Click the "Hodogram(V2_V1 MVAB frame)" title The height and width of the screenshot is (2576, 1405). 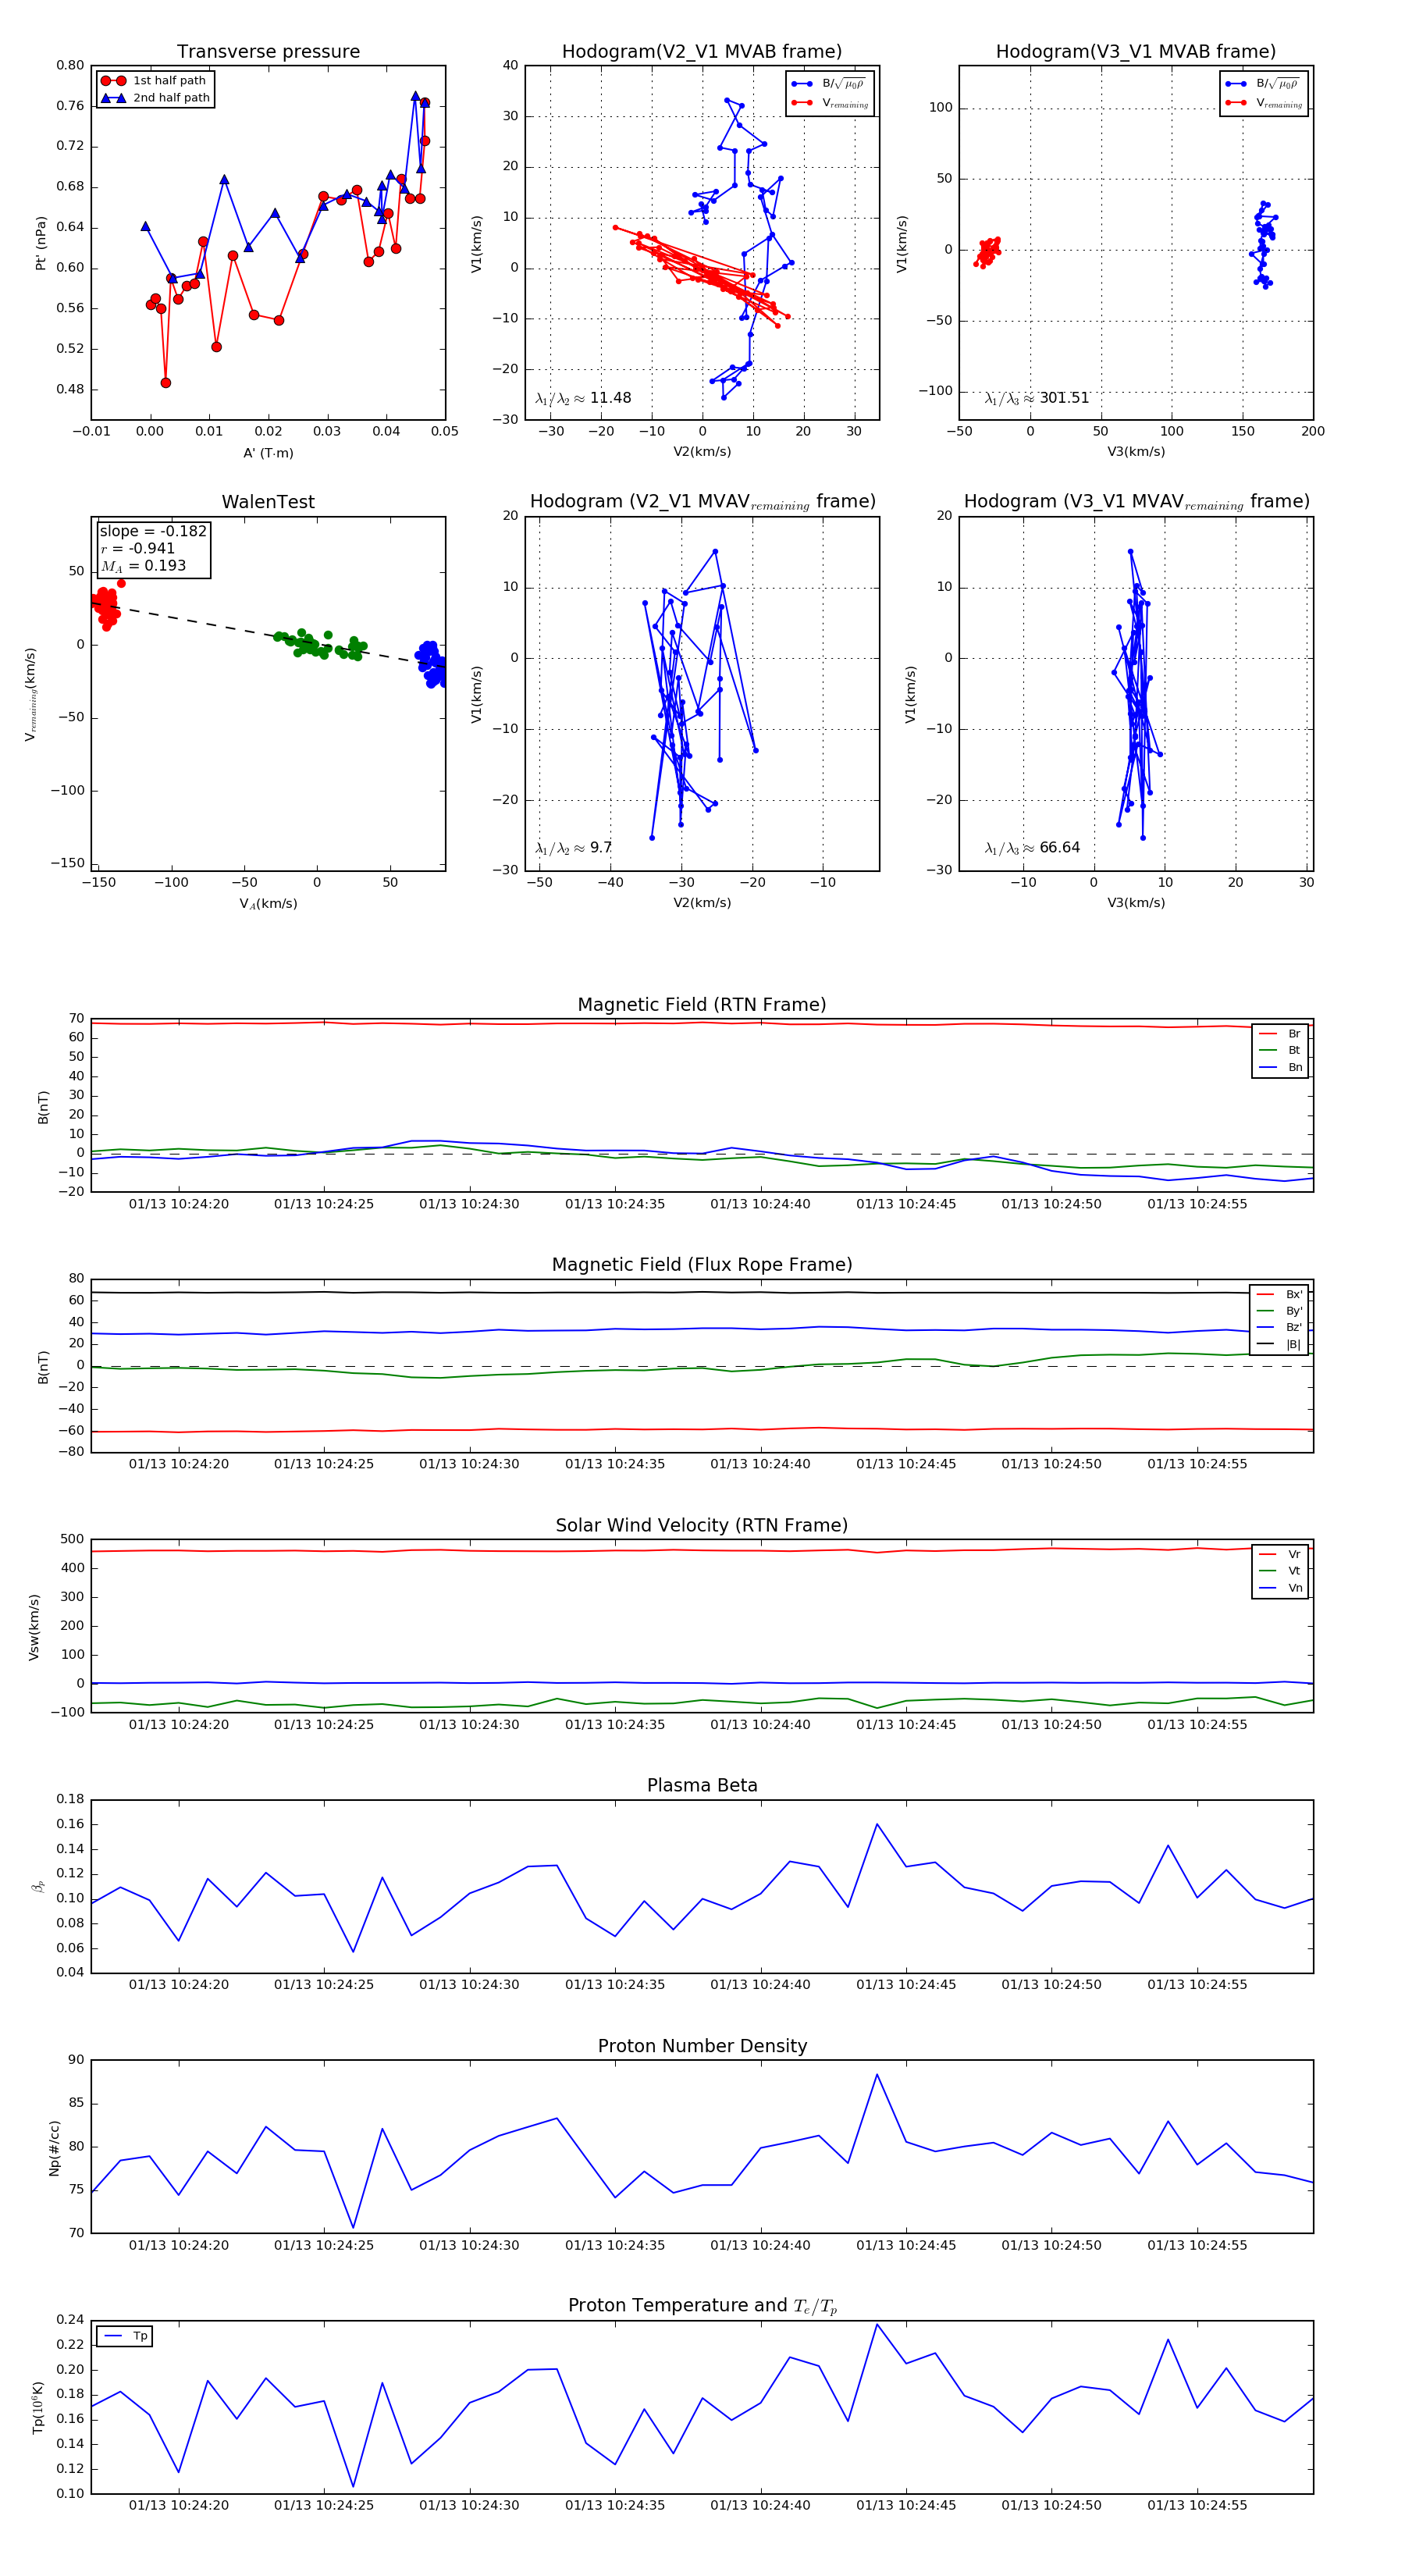coord(702,52)
